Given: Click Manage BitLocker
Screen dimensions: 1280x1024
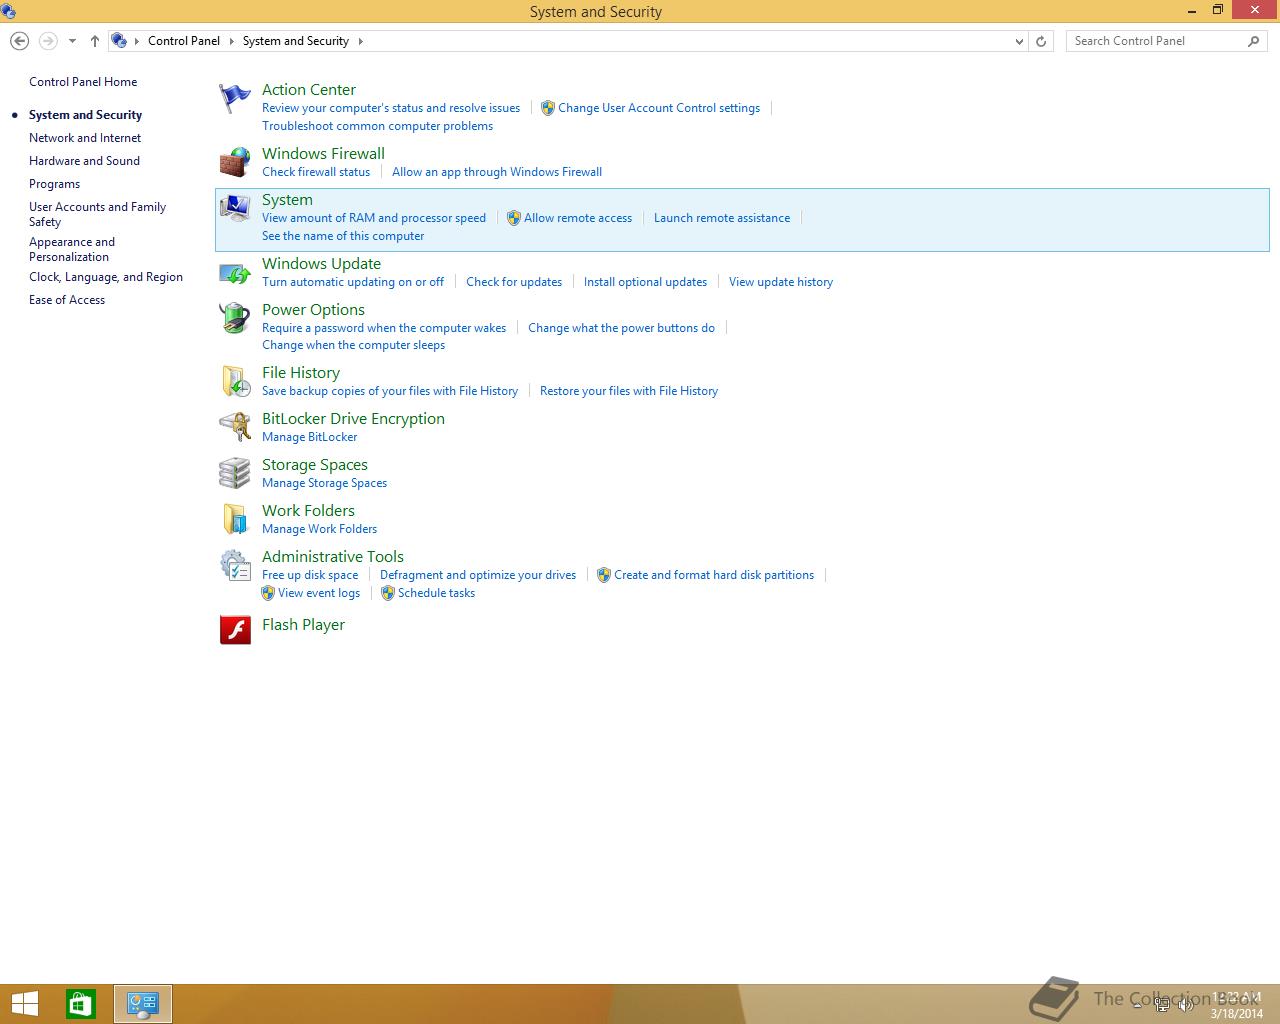Looking at the screenshot, I should click(x=309, y=437).
